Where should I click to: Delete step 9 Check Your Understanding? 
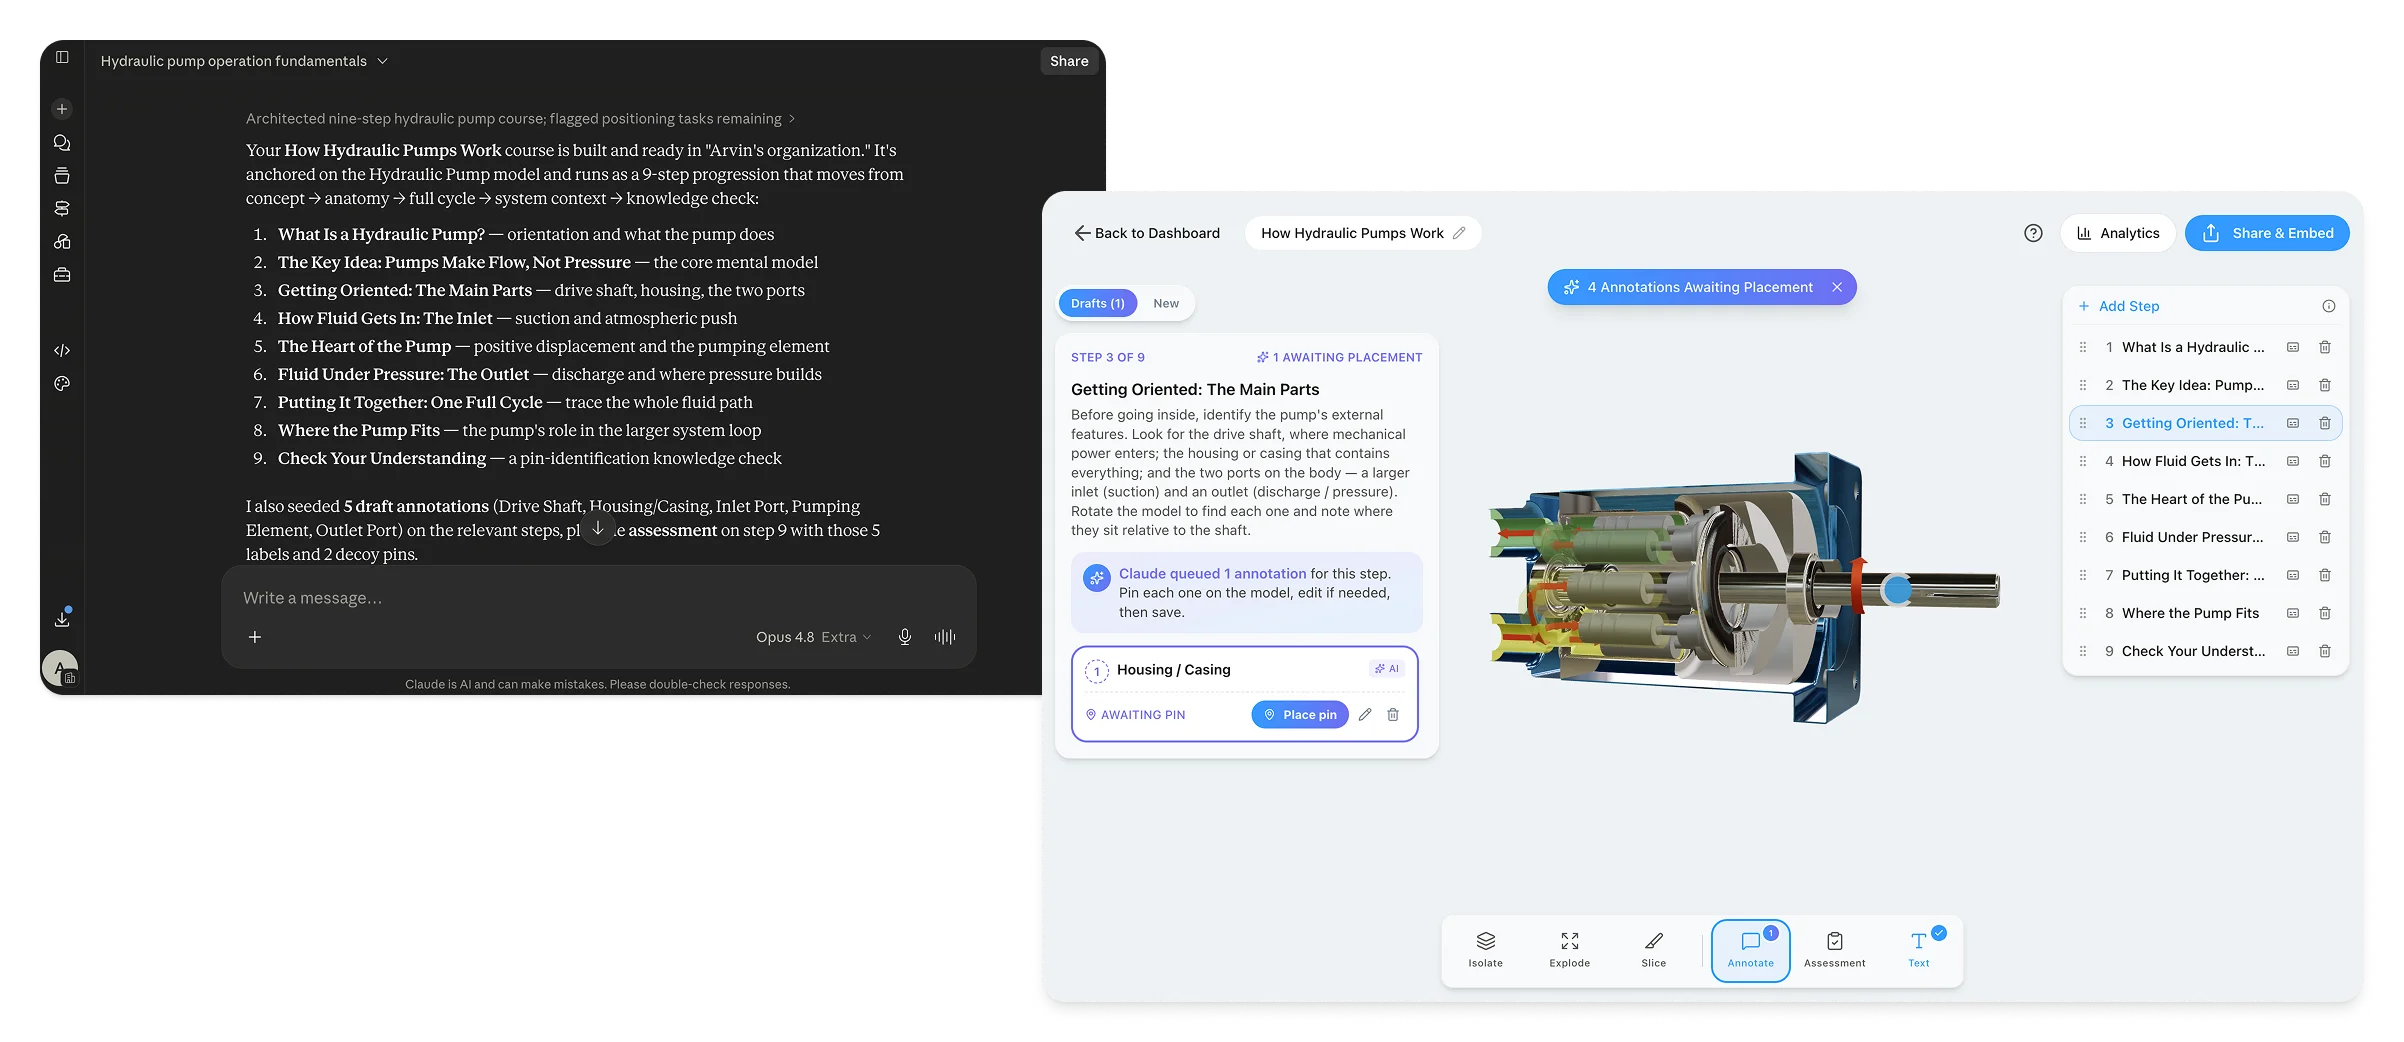point(2325,651)
